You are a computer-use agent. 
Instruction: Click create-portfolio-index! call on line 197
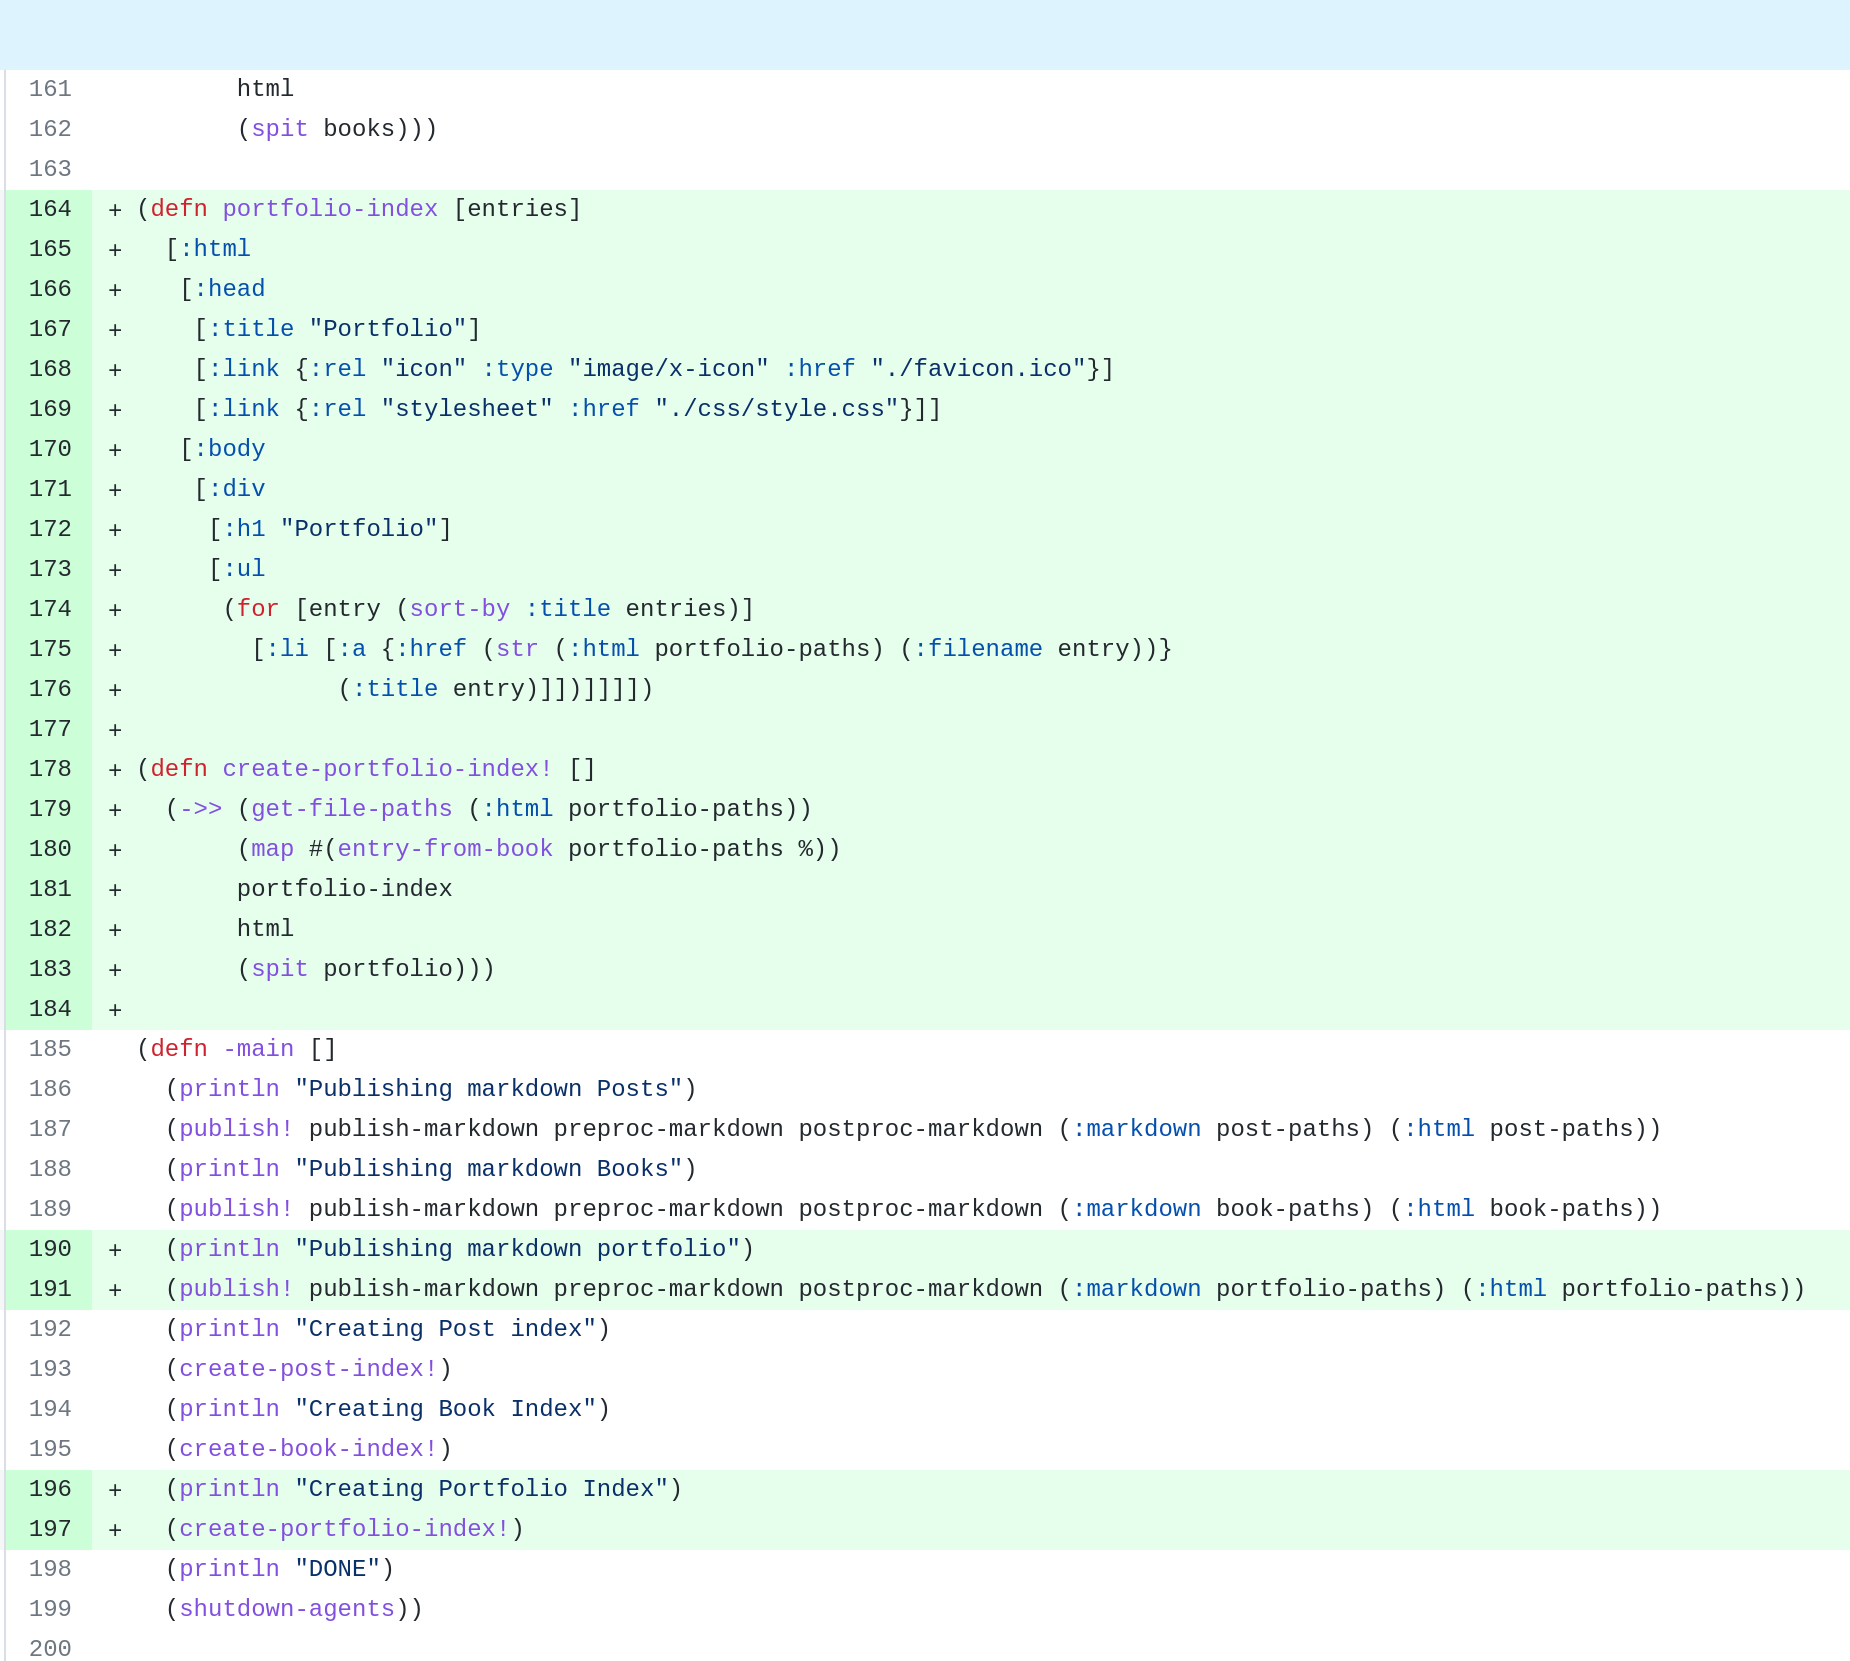345,1529
